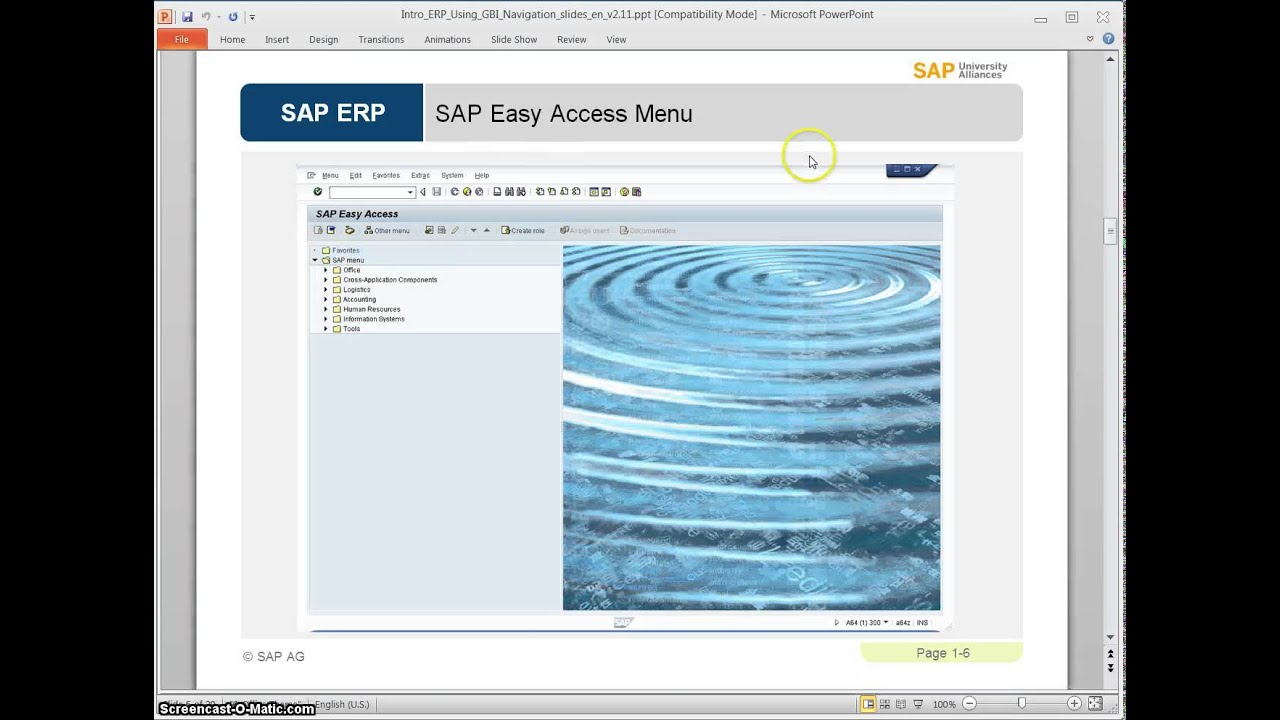
Task: Click the green Enter checkmark in SAP toolbar
Action: [318, 192]
